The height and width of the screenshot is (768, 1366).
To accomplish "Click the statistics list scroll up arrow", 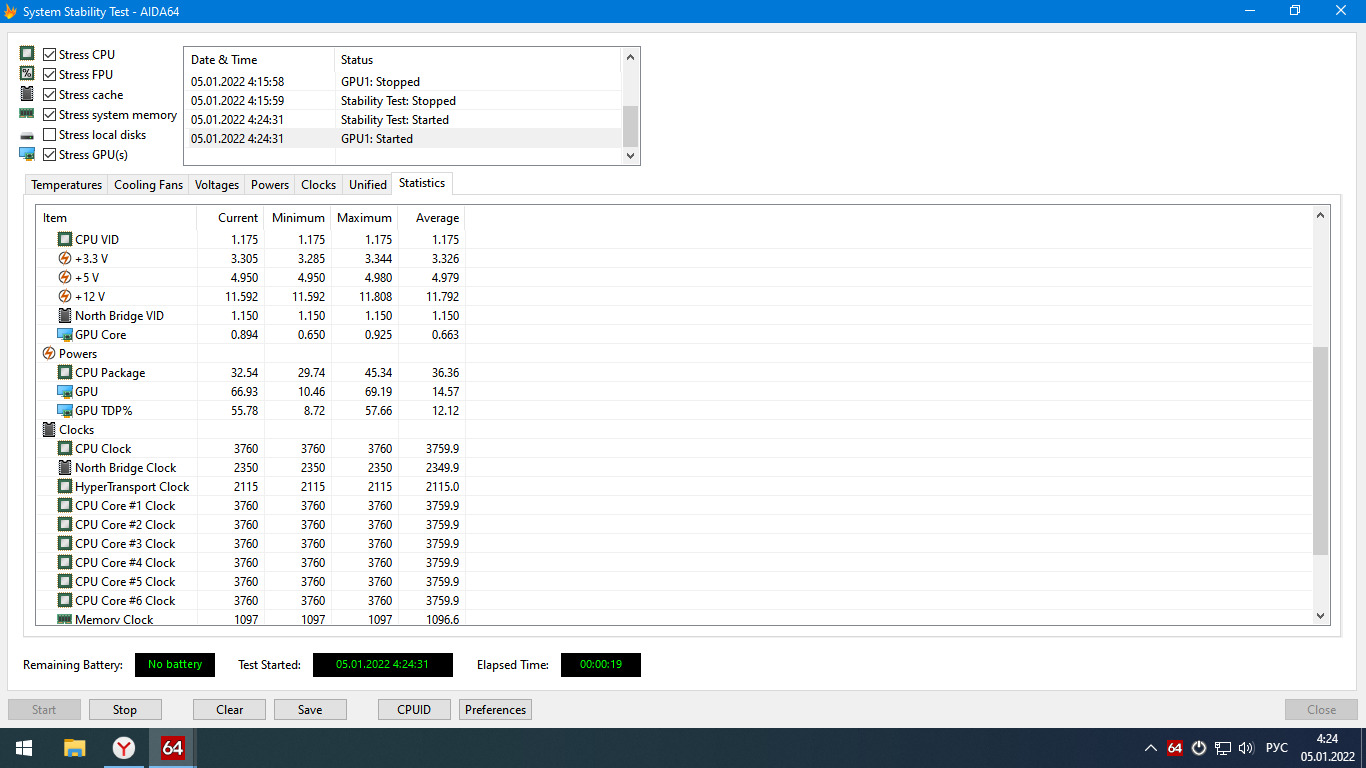I will pos(1321,215).
